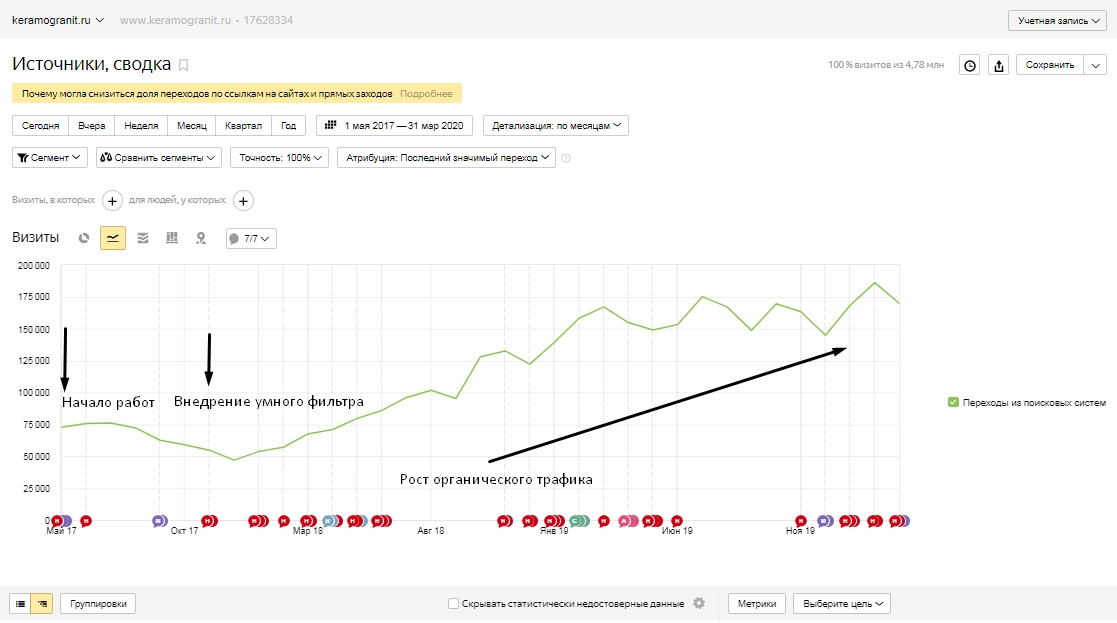
Task: Open the 'Подробнее' link in yellow notice
Action: click(x=426, y=93)
